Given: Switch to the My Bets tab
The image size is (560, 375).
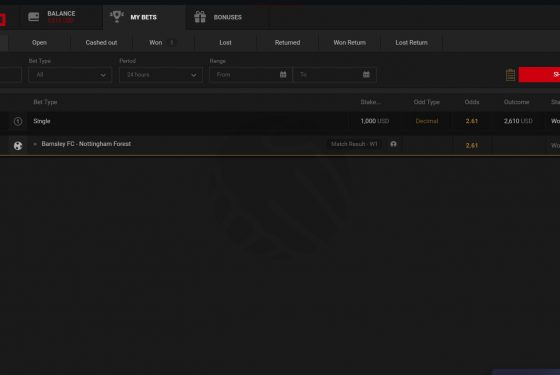Looking at the screenshot, I should 144,17.
